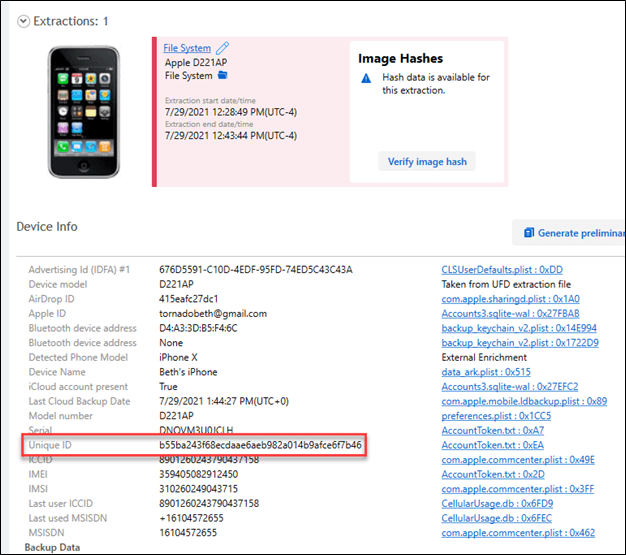The height and width of the screenshot is (555, 626).
Task: Collapse the Extractions section chevron
Action: [22, 20]
